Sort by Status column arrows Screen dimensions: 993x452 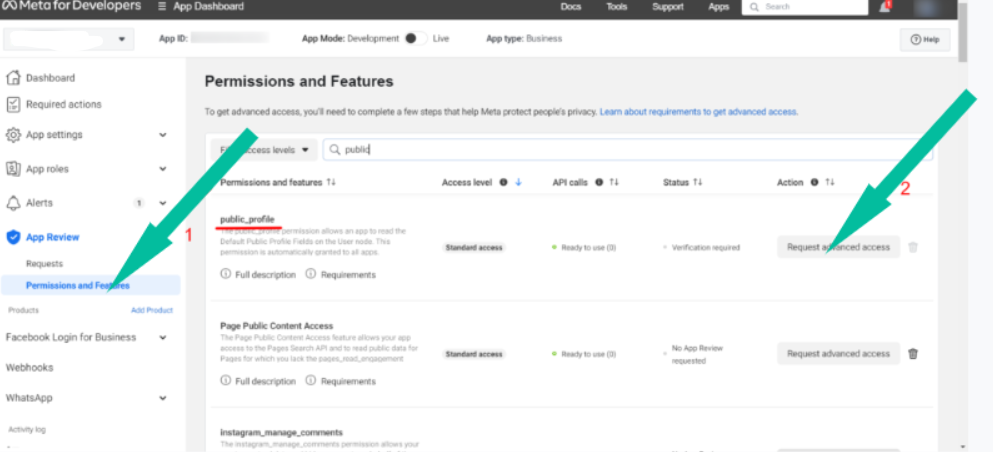click(697, 182)
